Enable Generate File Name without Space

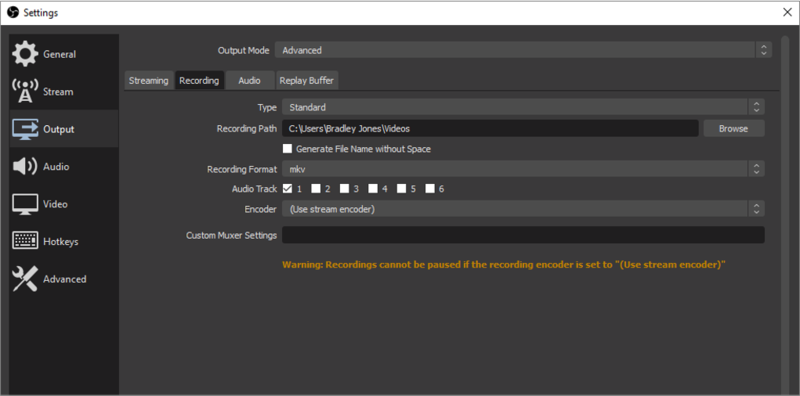coord(287,149)
